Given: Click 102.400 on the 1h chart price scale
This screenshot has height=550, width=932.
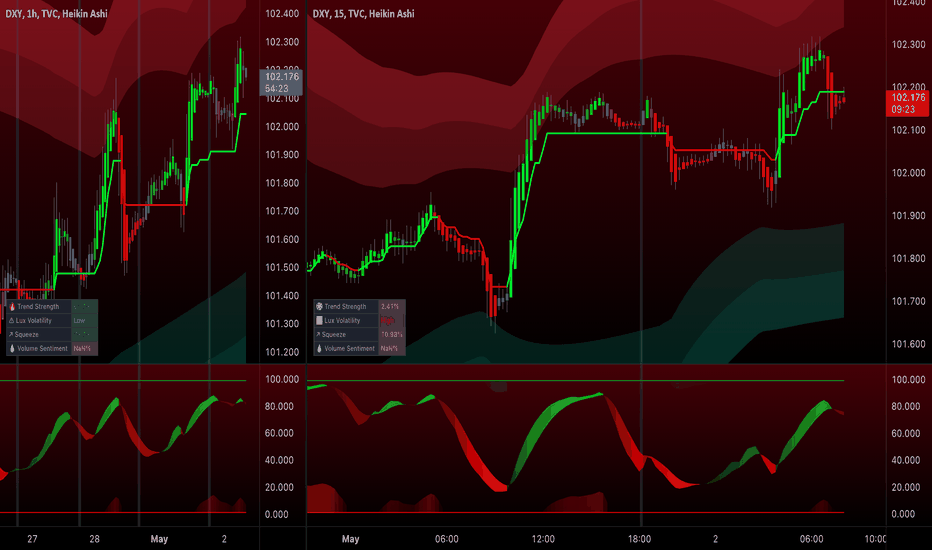Looking at the screenshot, I should (x=282, y=14).
